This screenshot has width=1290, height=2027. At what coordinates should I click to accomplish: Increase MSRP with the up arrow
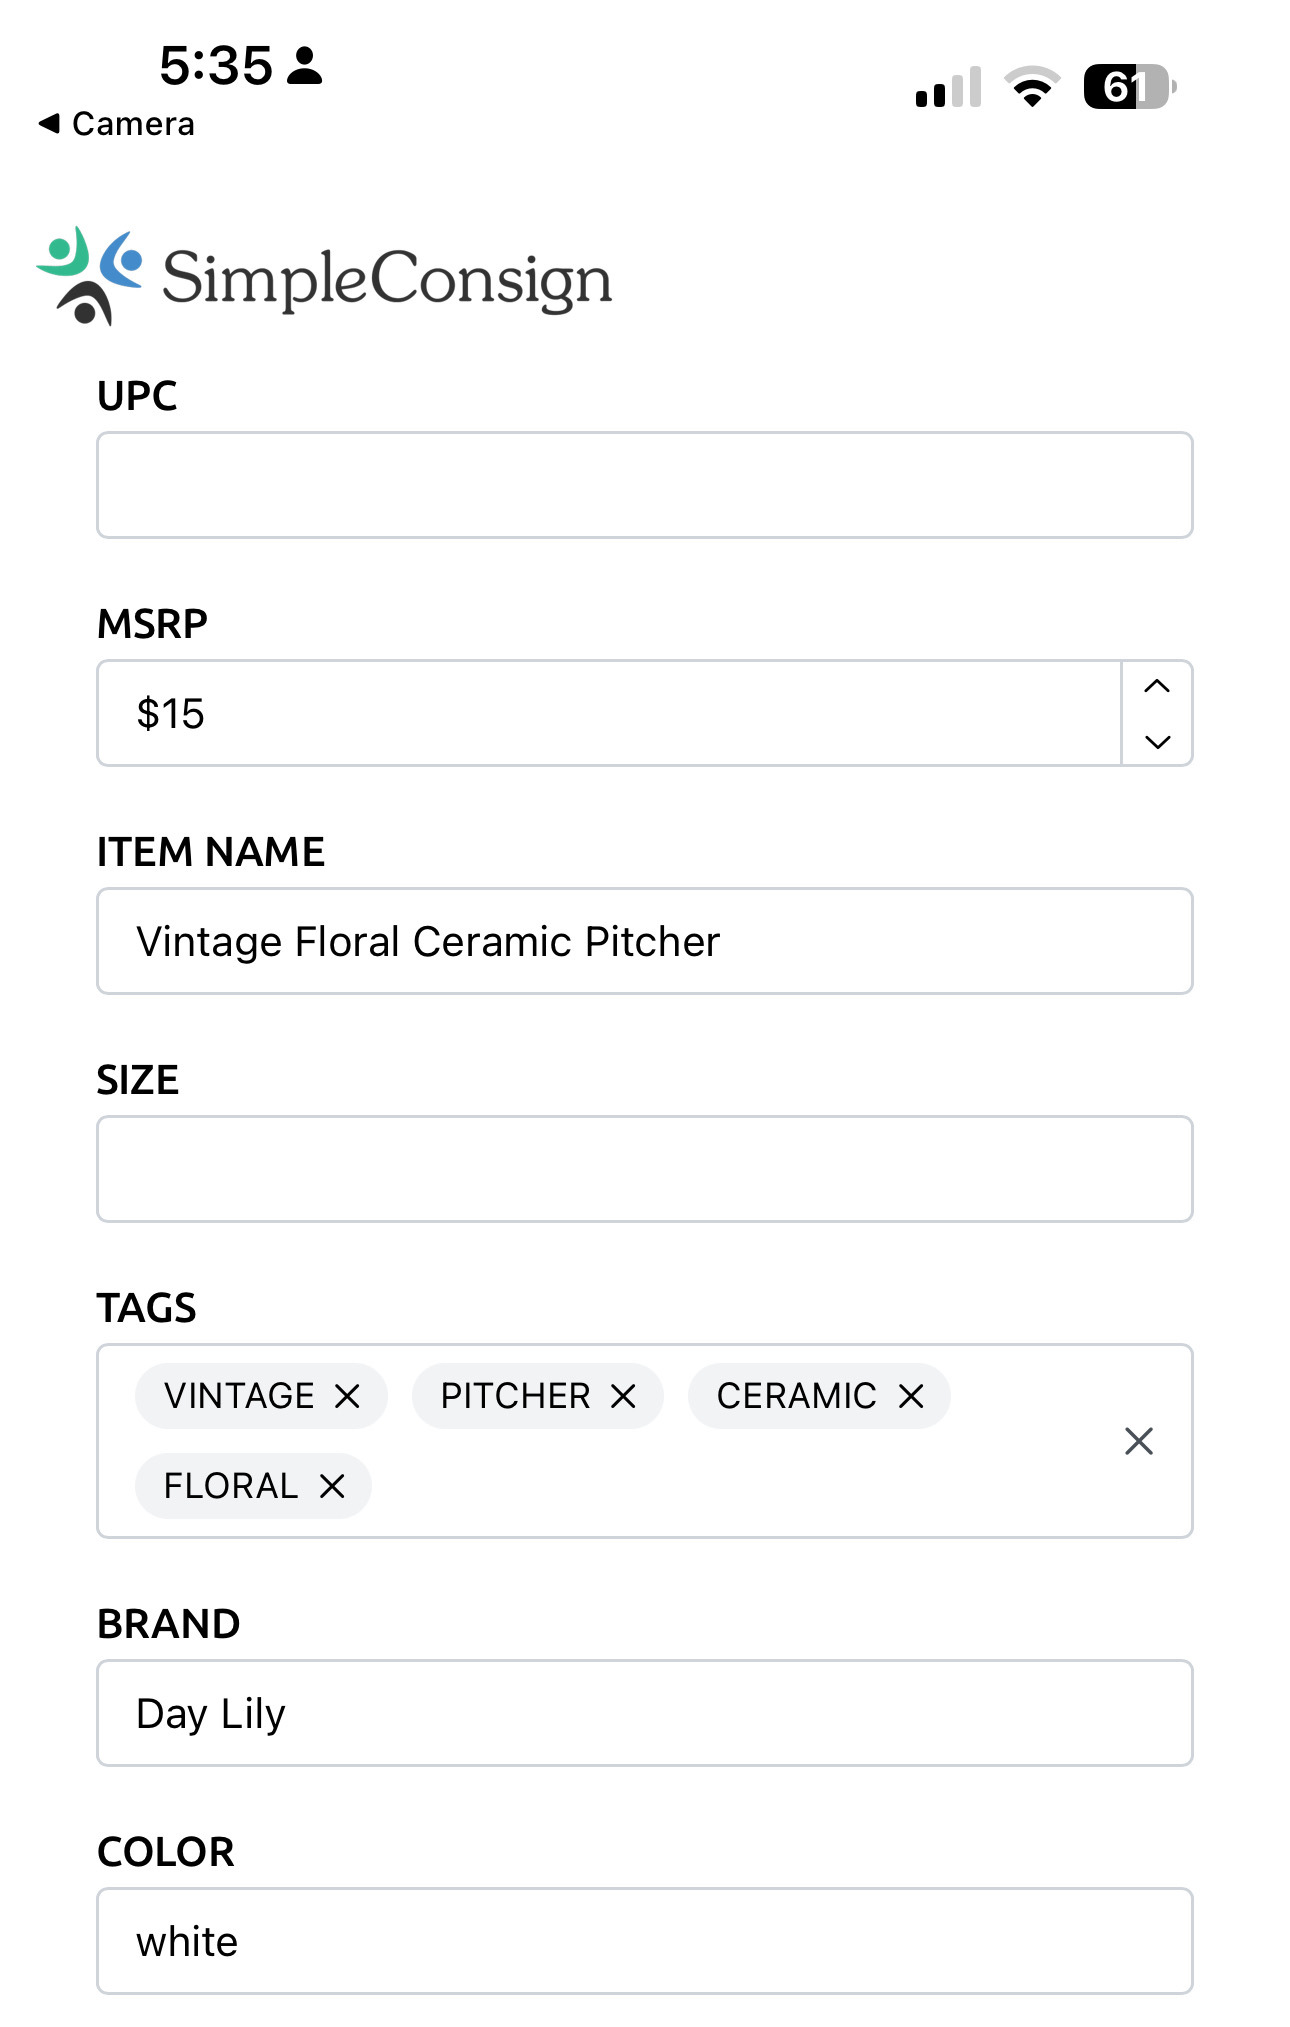(x=1157, y=686)
